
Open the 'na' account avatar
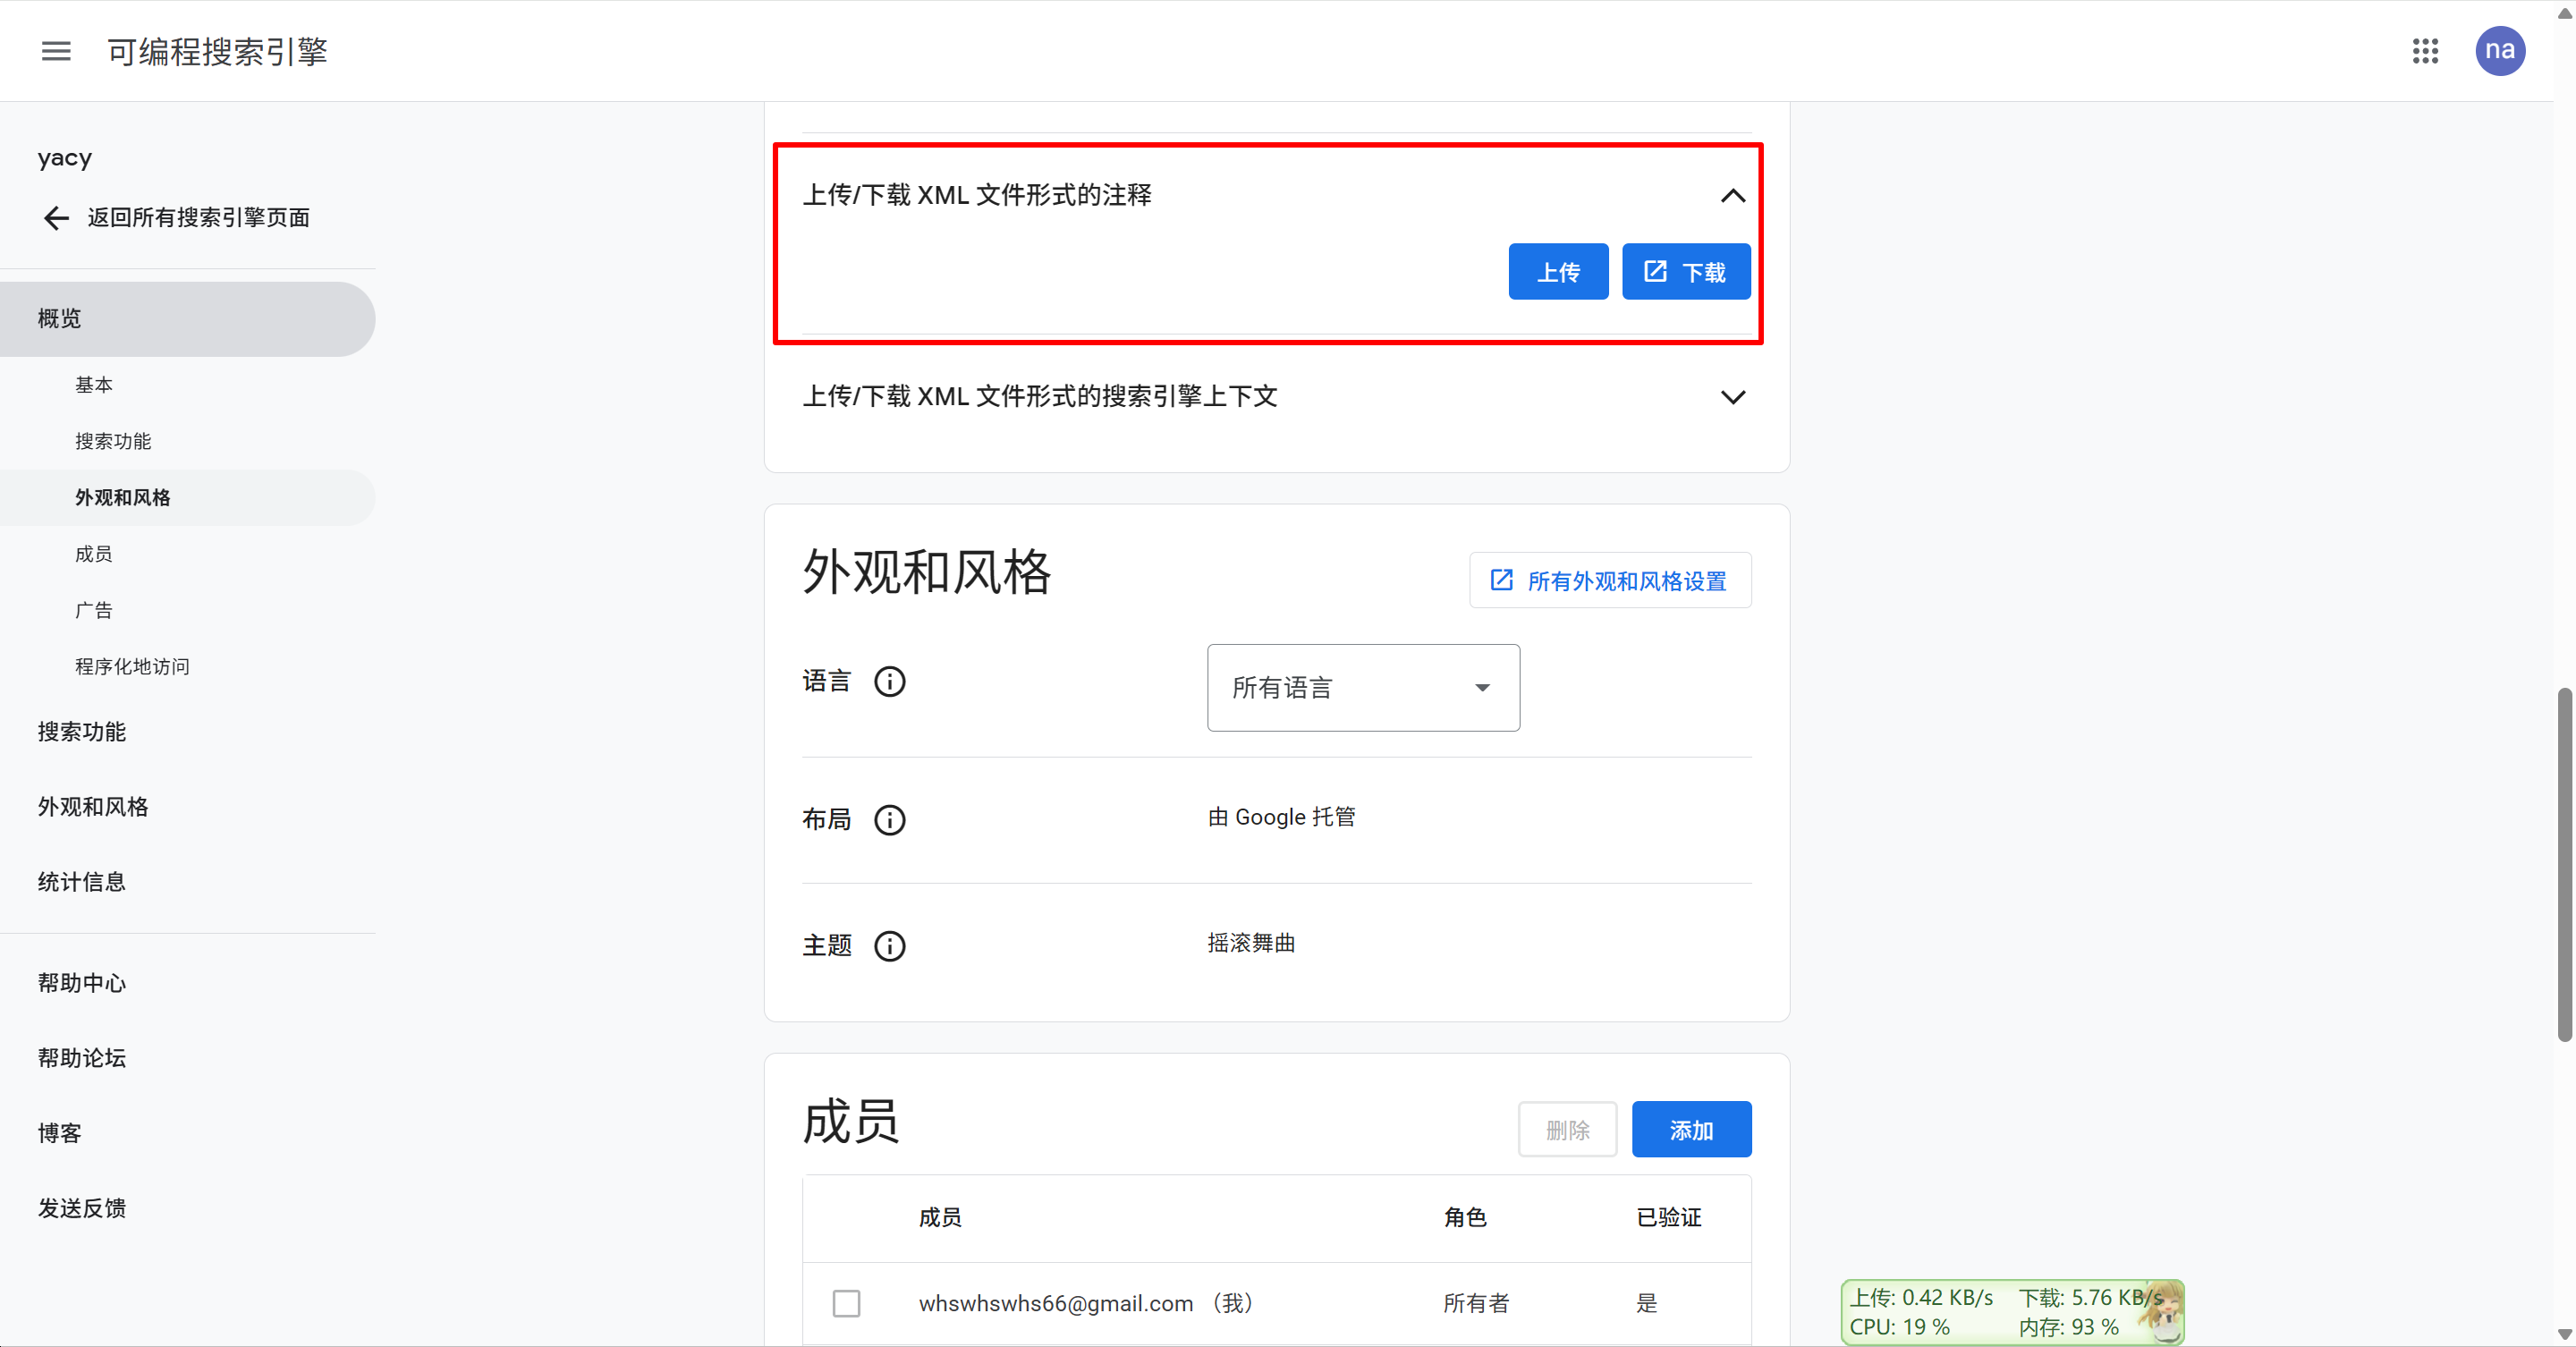point(2499,51)
